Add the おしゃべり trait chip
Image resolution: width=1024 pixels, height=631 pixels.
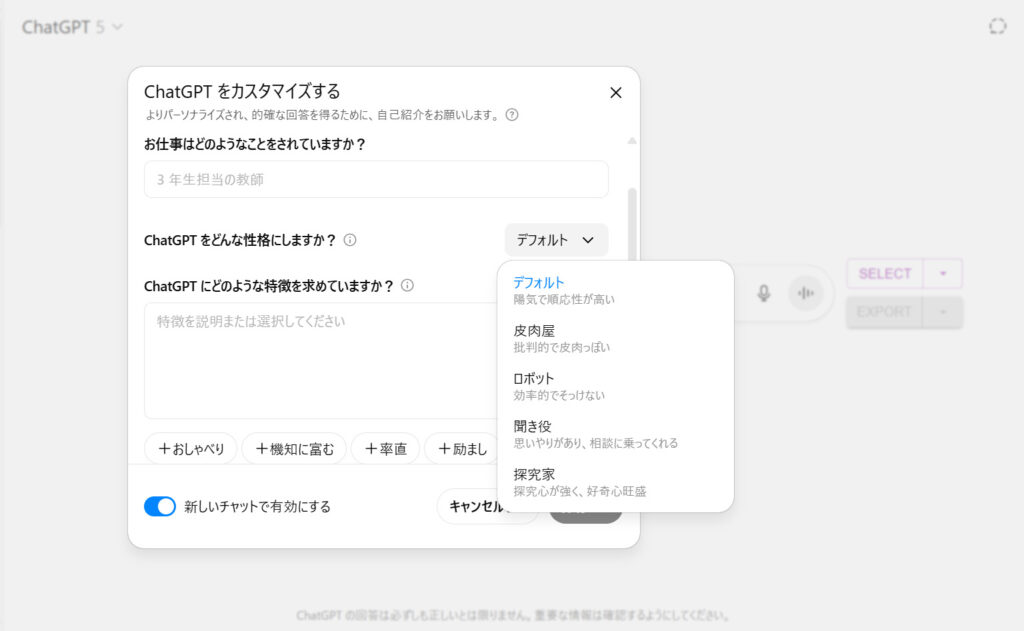coord(191,449)
